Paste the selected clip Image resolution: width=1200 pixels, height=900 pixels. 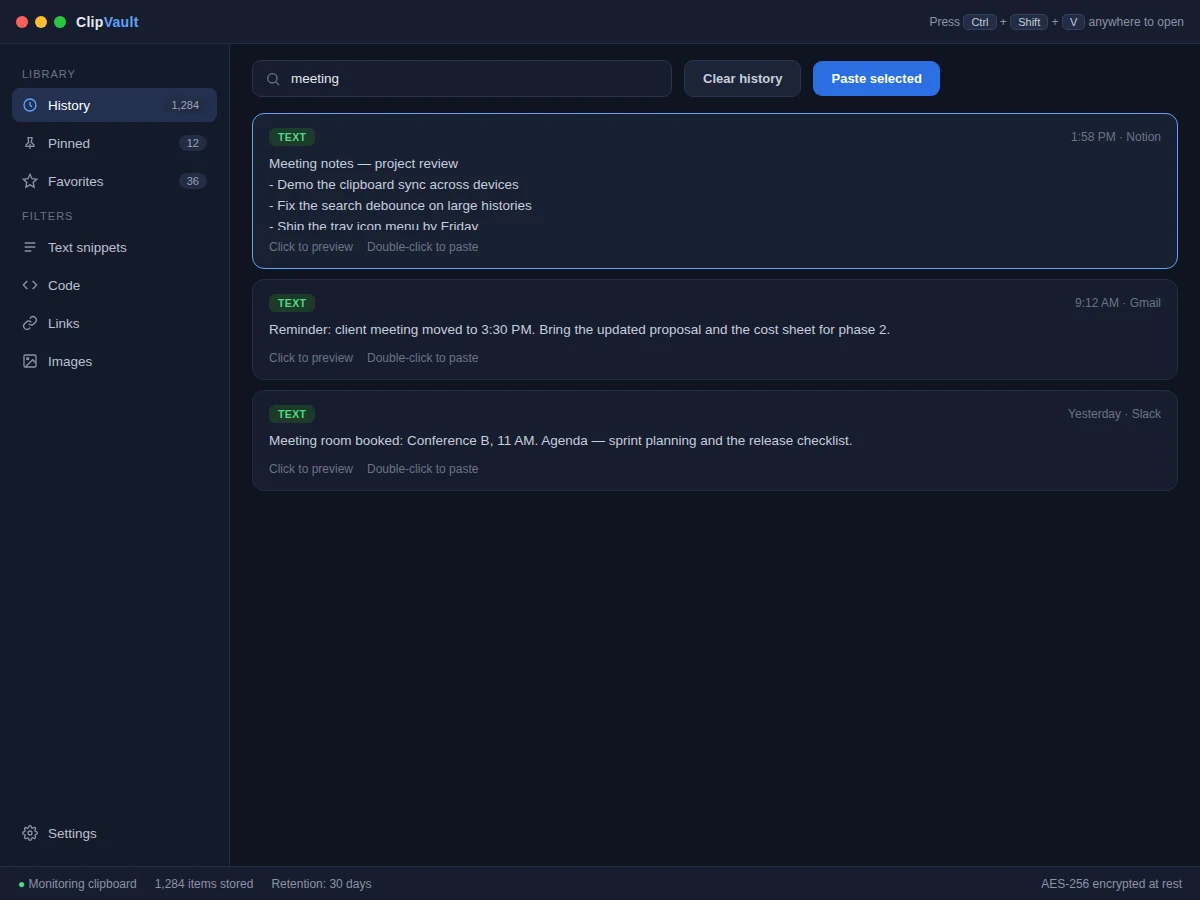click(876, 78)
